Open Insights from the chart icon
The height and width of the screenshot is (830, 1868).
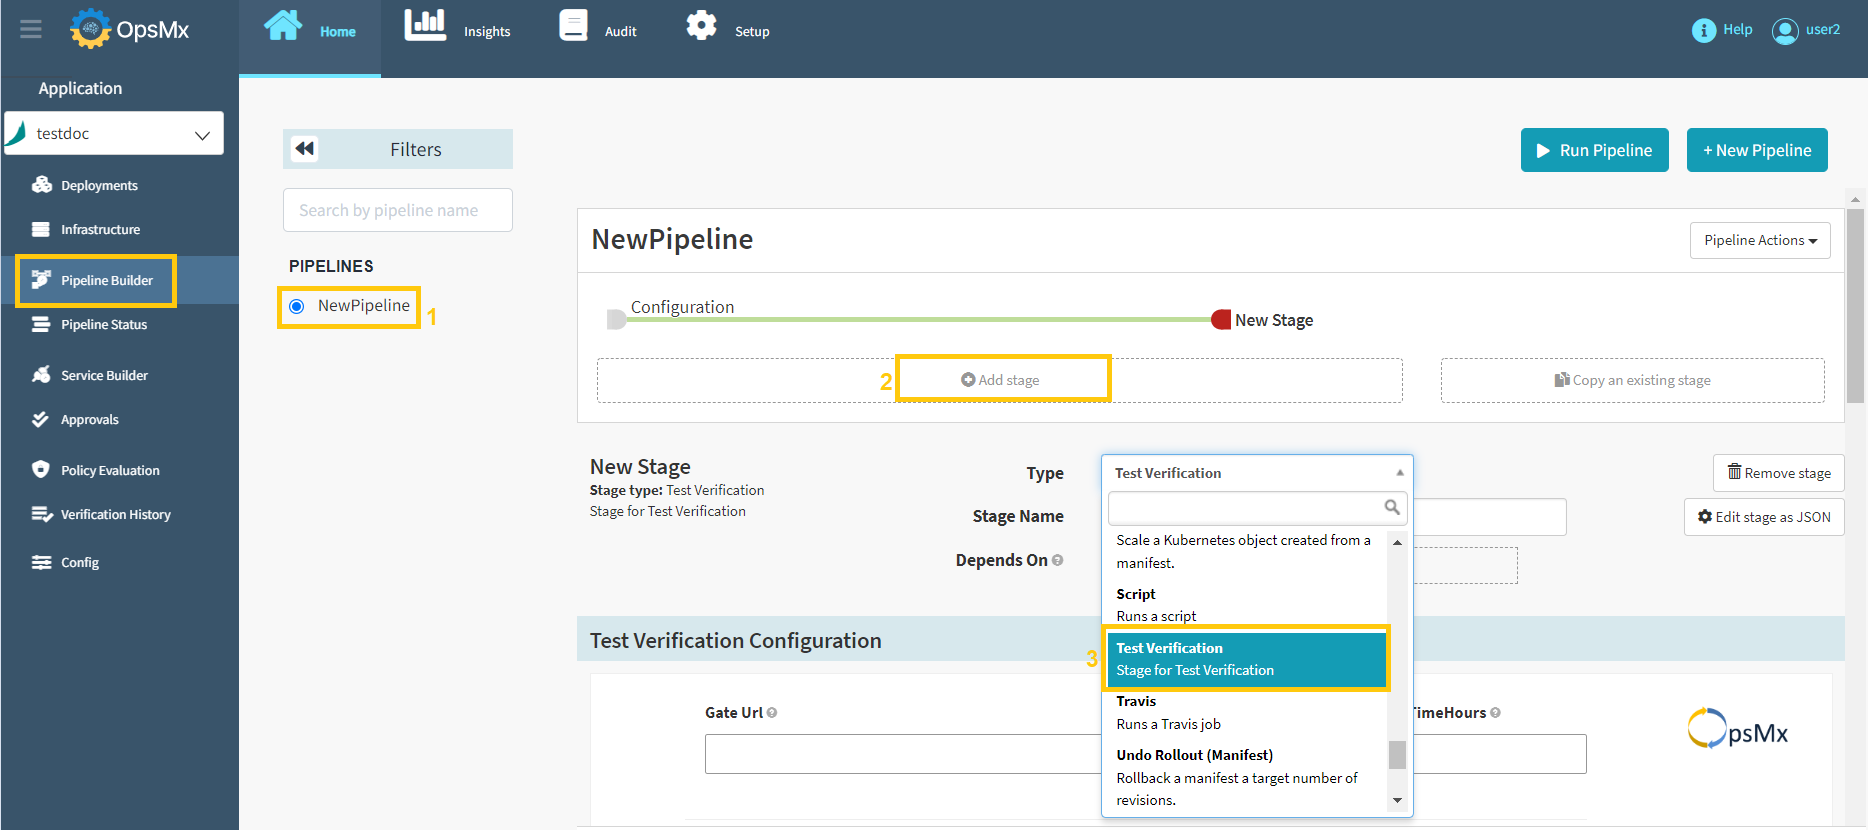(x=425, y=26)
